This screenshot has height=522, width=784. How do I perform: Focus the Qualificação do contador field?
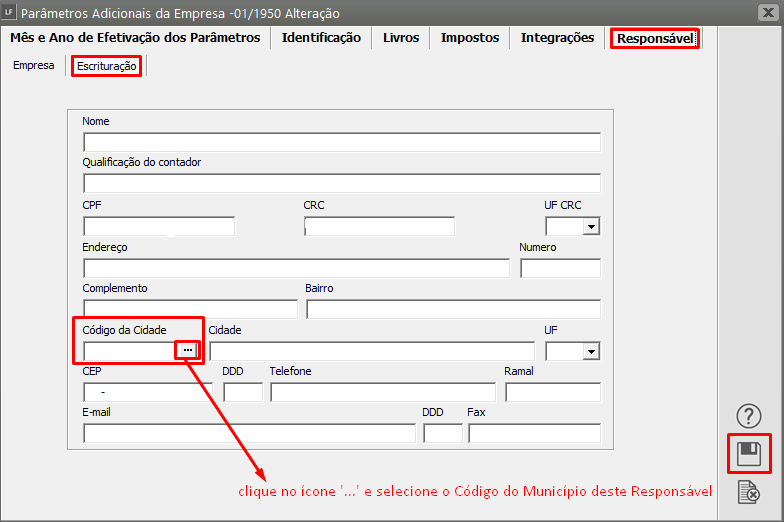point(341,183)
